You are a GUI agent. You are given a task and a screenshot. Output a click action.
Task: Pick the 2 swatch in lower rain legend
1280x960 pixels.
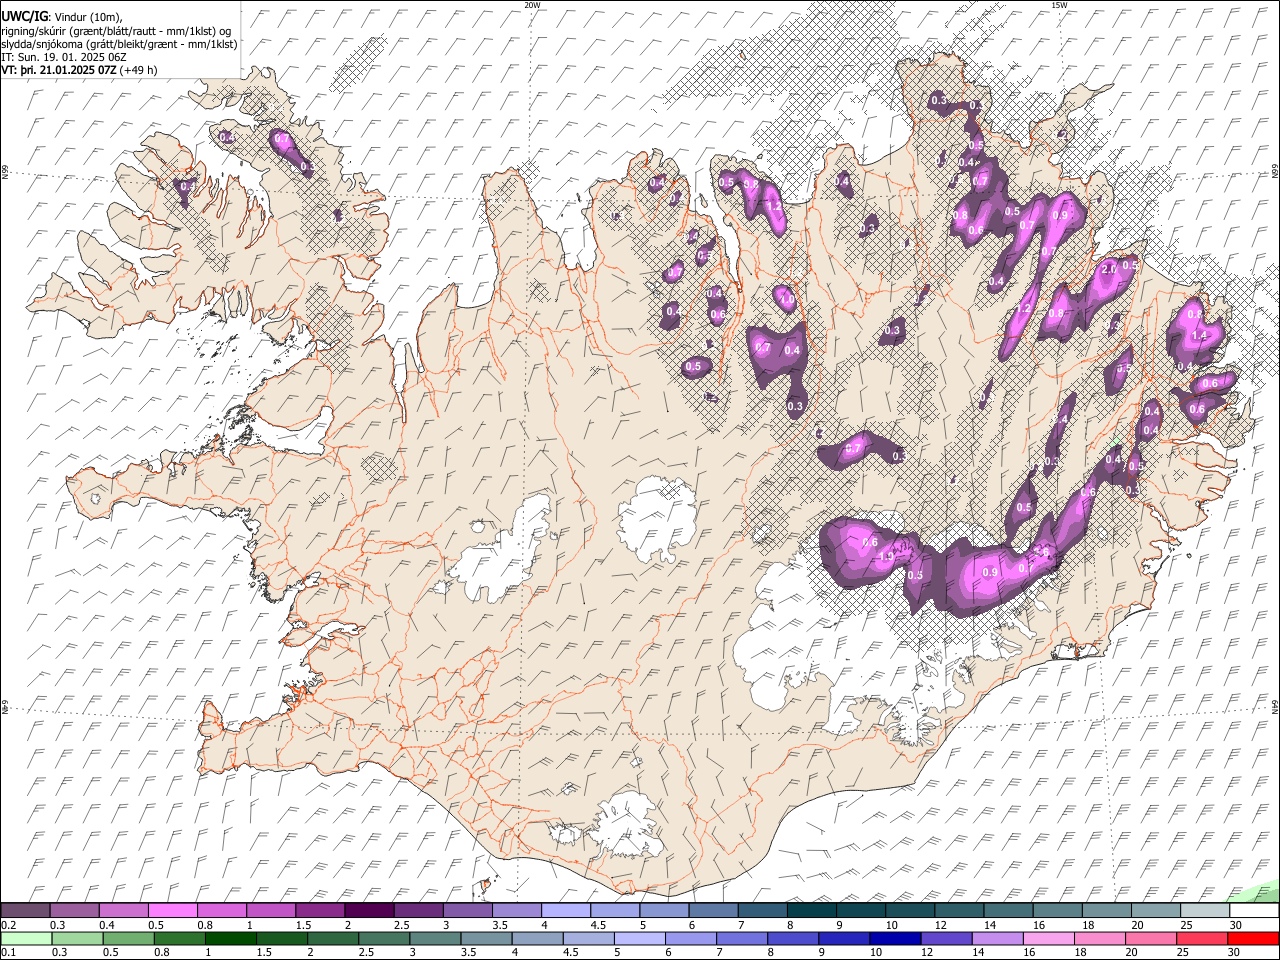[x=333, y=938]
